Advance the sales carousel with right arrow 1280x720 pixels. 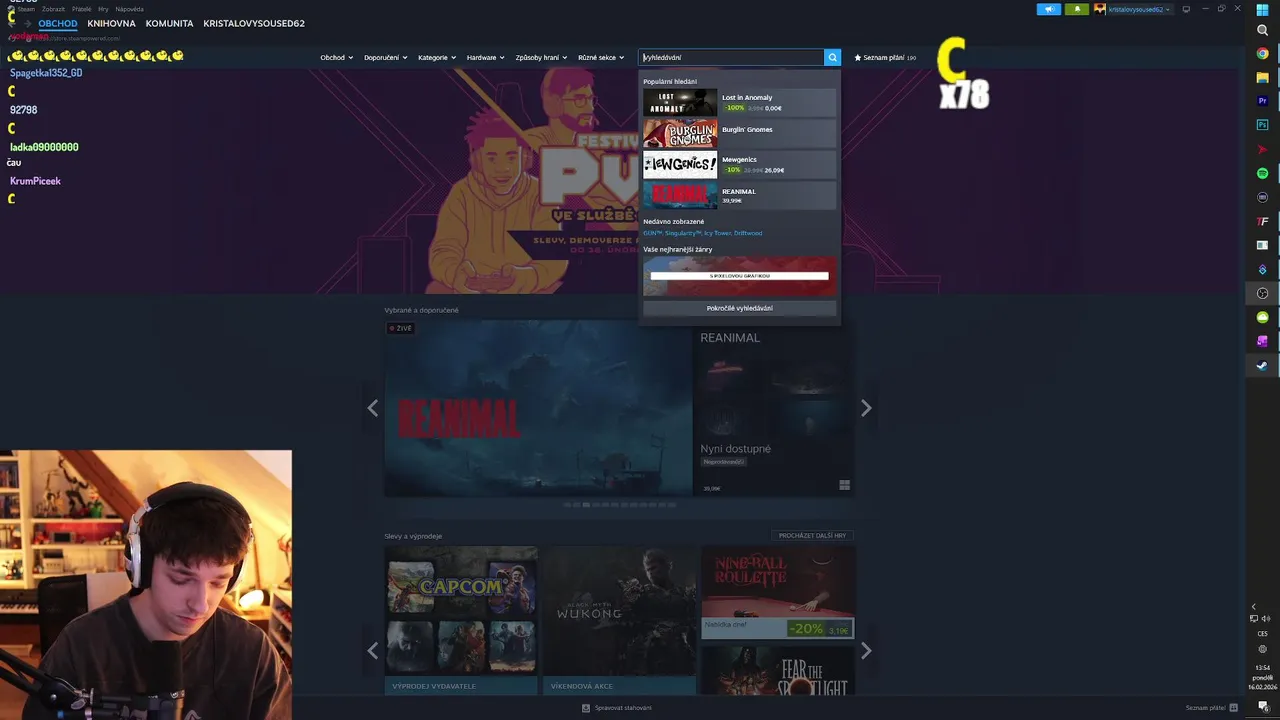click(866, 651)
